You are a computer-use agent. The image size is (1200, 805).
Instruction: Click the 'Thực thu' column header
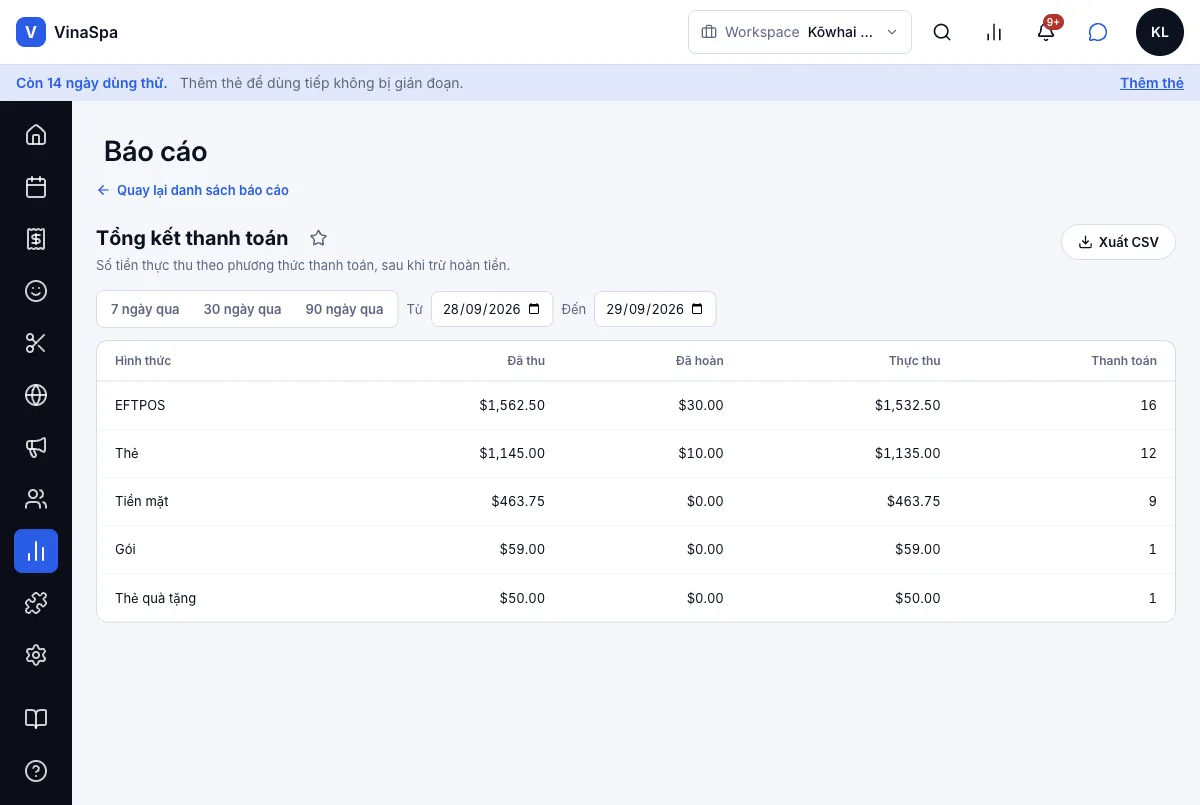tap(915, 361)
